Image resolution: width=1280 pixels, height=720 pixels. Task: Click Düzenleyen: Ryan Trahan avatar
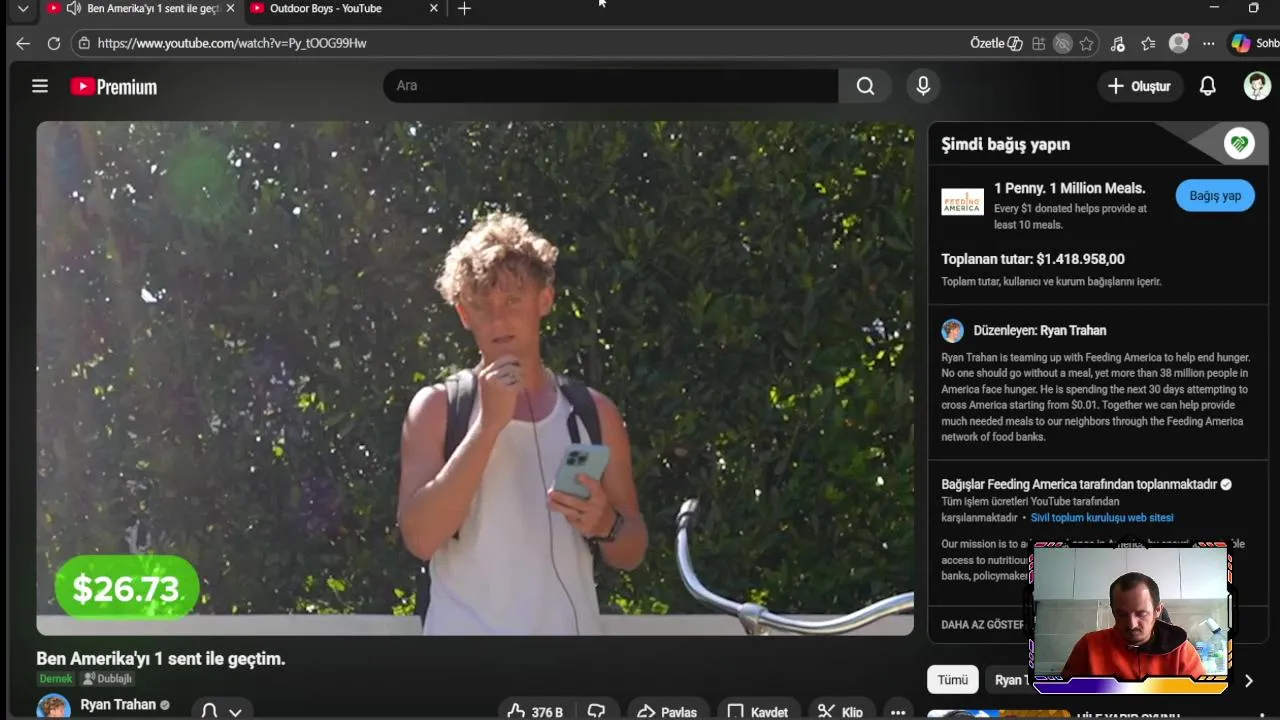coord(952,331)
